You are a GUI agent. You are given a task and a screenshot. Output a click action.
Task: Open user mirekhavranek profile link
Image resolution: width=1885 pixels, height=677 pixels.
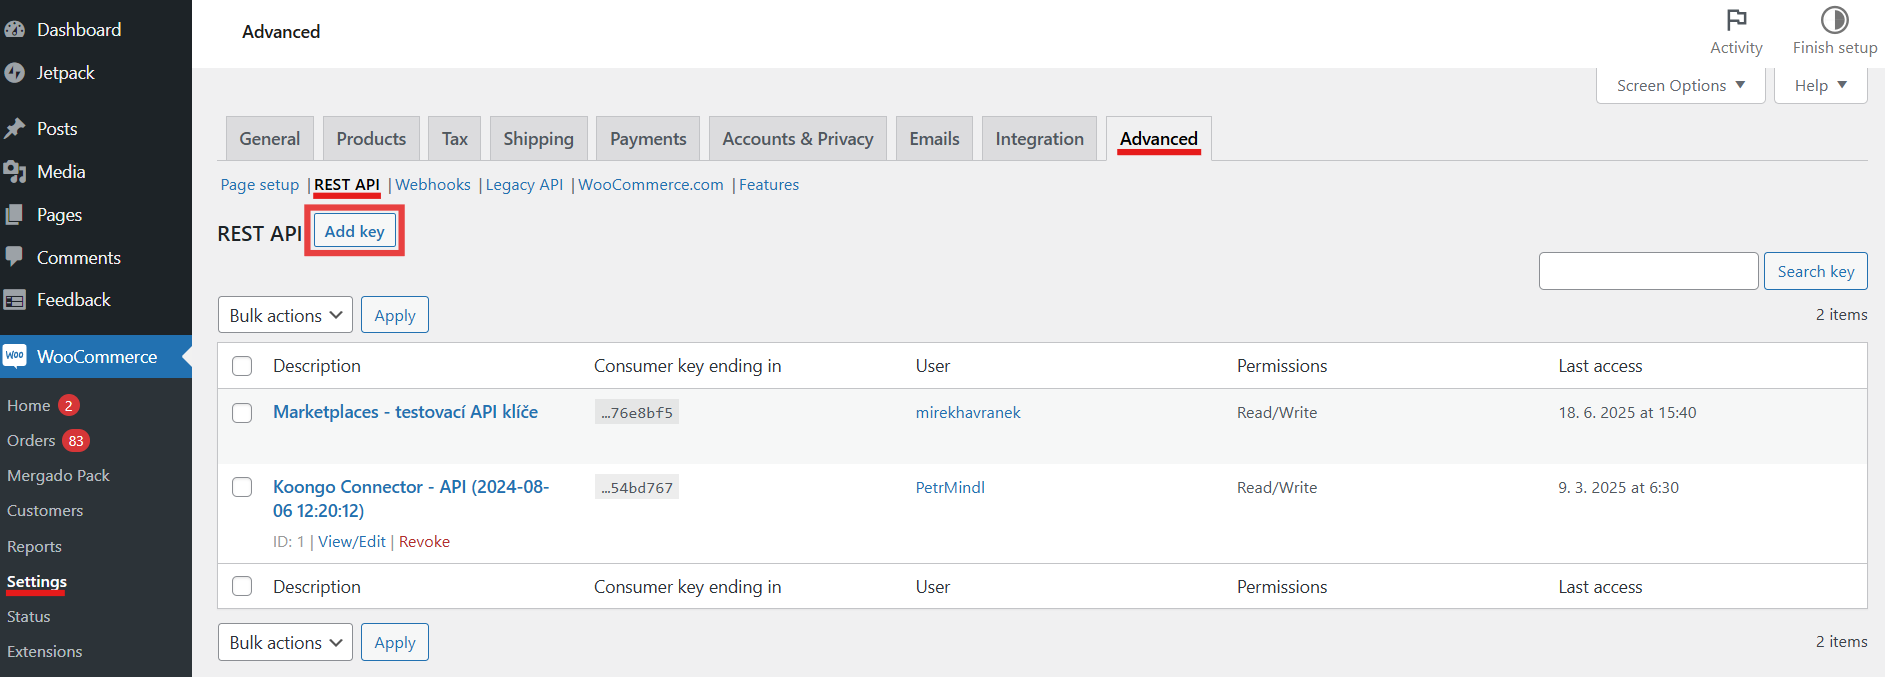point(968,413)
